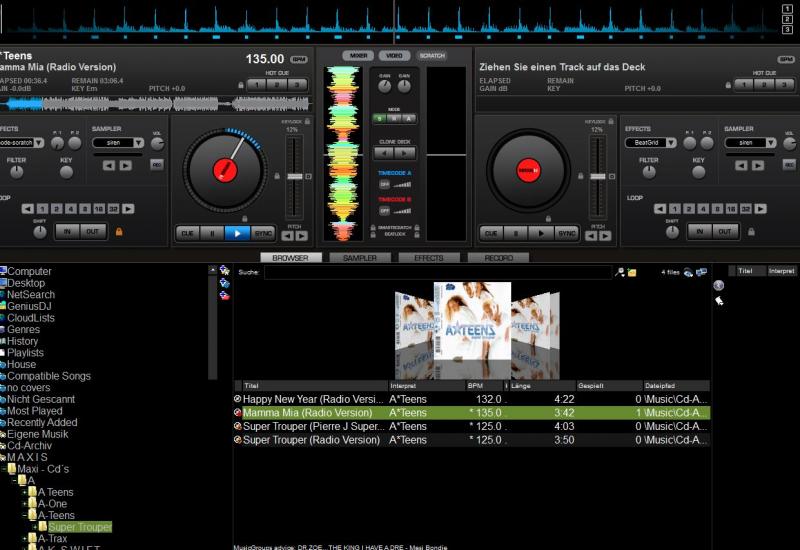Show the MIXER panel

click(x=358, y=56)
